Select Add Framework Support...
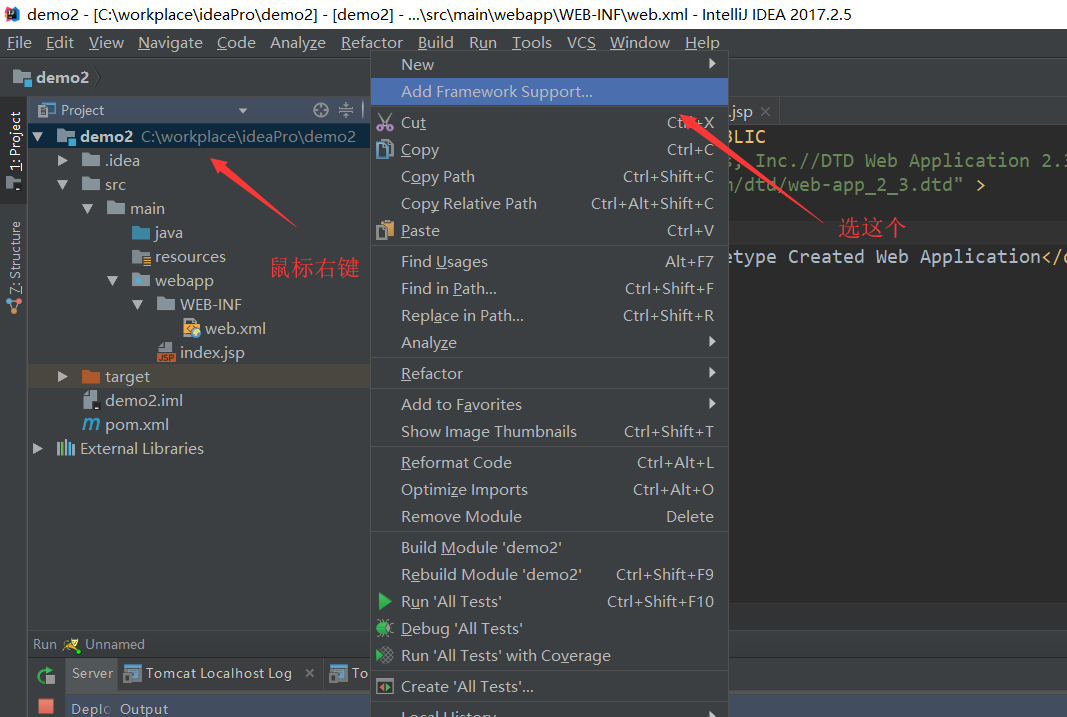Screen dimensions: 1067x717 coord(549,91)
